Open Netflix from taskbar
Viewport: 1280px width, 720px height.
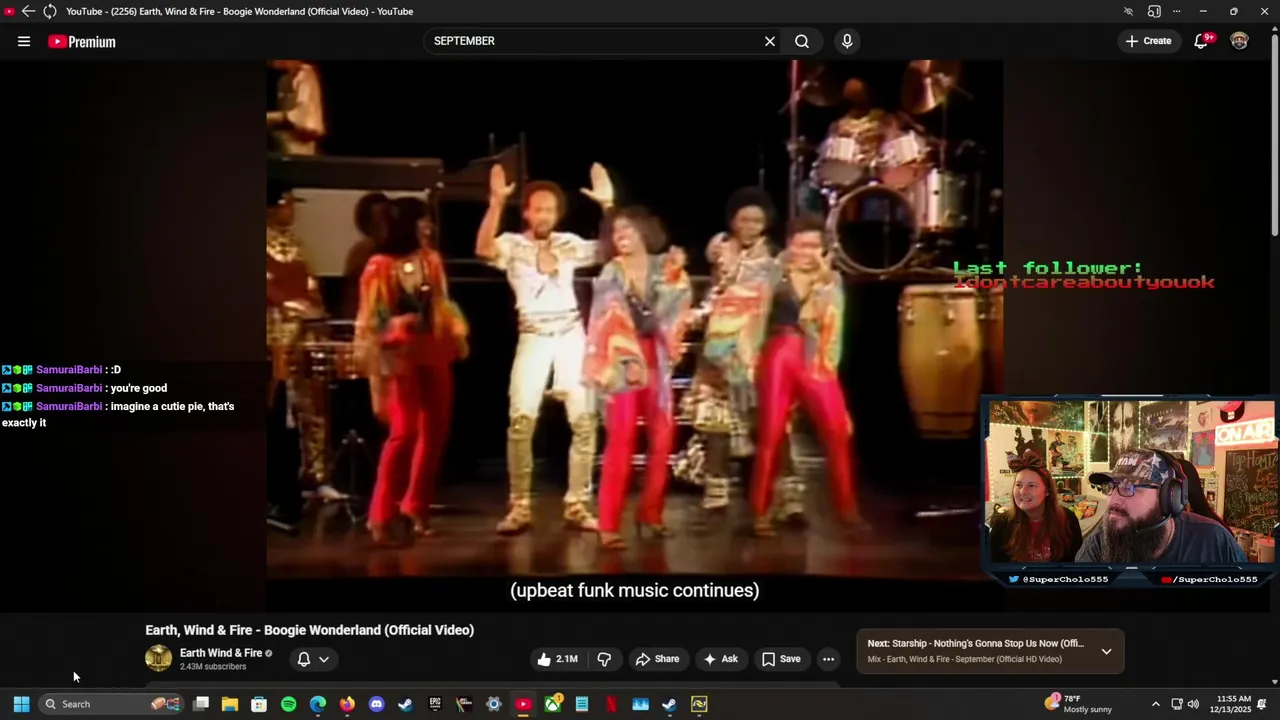click(611, 704)
